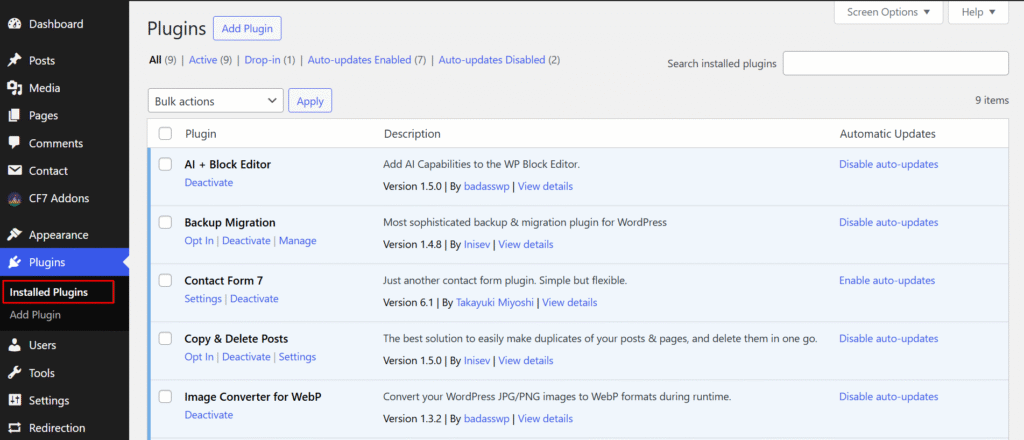The height and width of the screenshot is (440, 1024).
Task: Disable auto-updates for Backup Migration
Action: pyautogui.click(x=889, y=223)
